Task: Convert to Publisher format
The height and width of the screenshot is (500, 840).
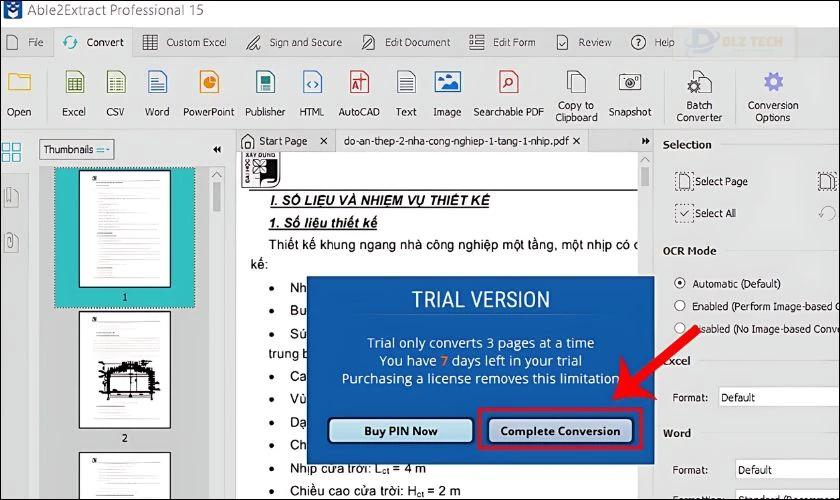Action: pyautogui.click(x=265, y=94)
